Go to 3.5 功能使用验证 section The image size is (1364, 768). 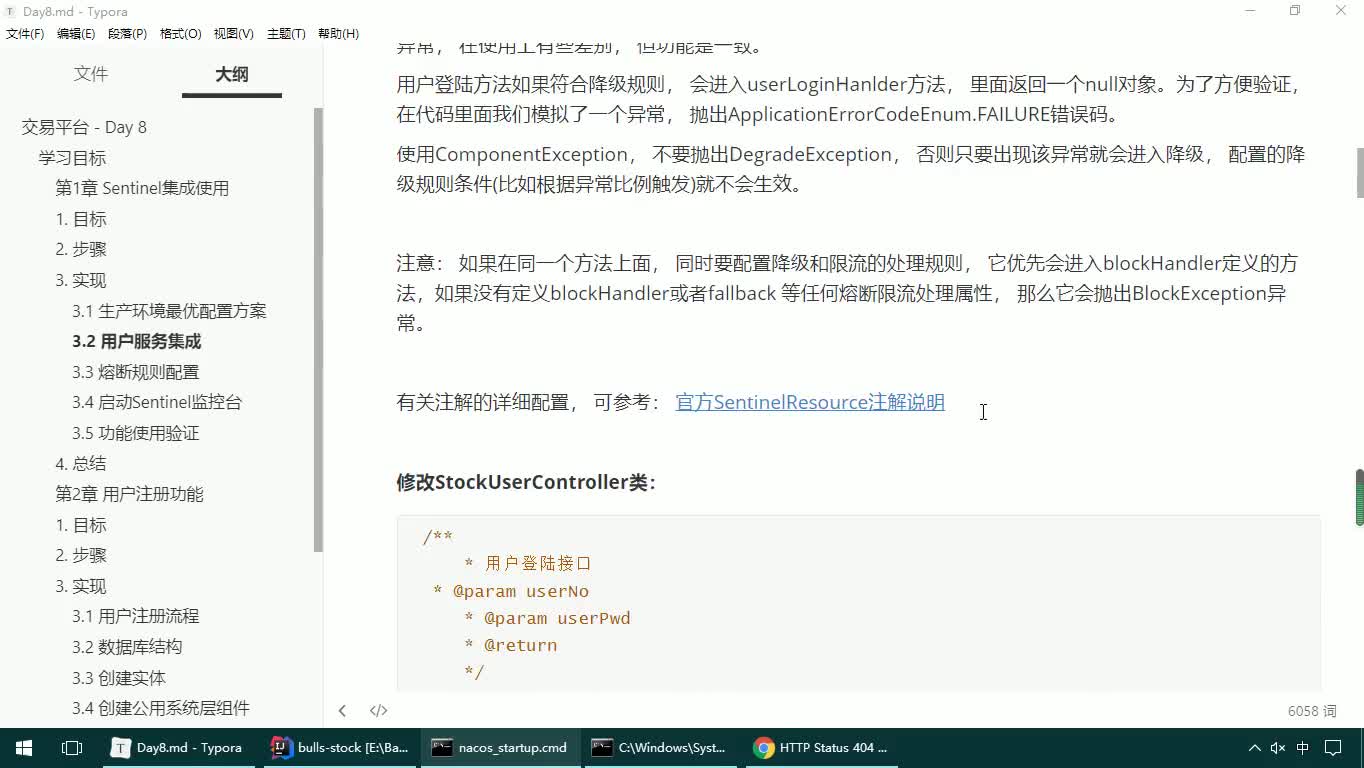click(x=135, y=433)
